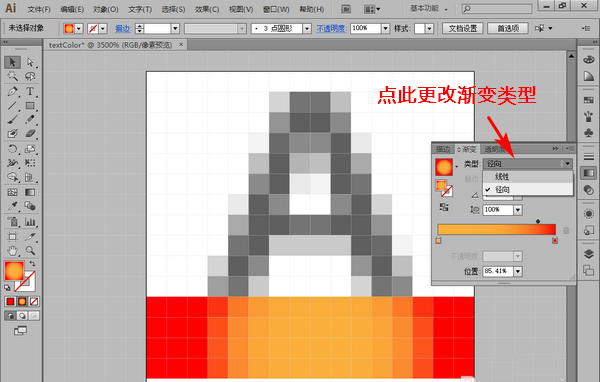This screenshot has height=382, width=600.
Task: Select the orange left gradient stop
Action: (x=439, y=240)
